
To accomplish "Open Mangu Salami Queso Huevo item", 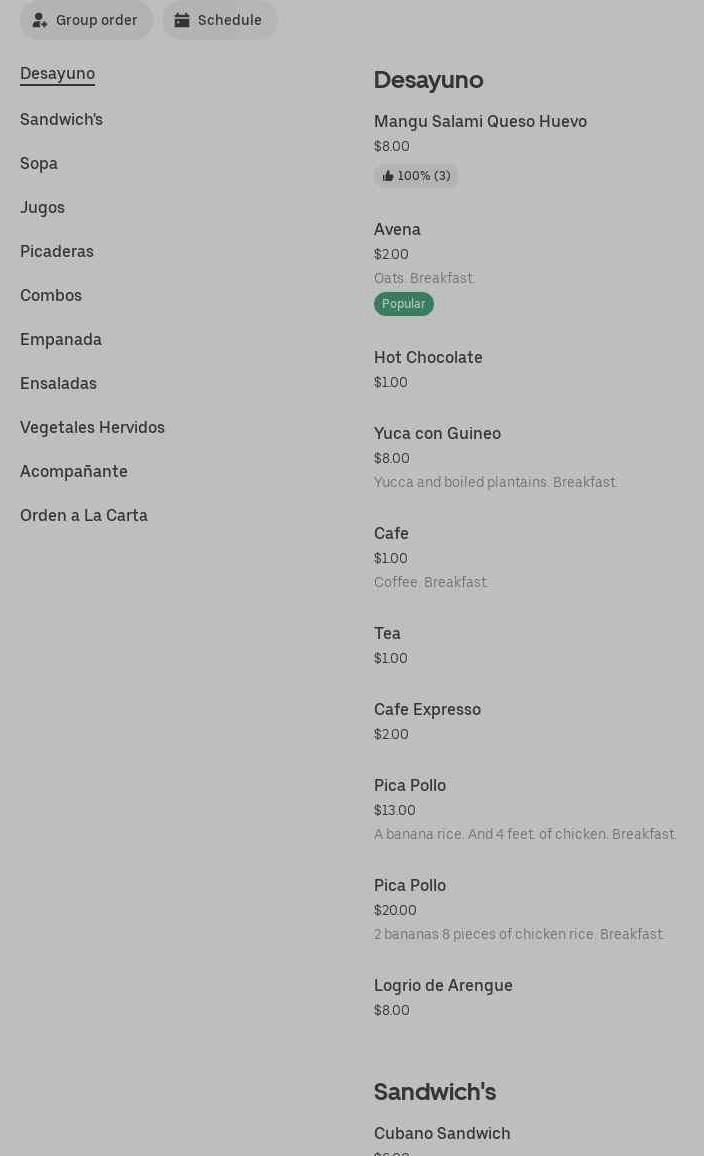I will coord(480,121).
